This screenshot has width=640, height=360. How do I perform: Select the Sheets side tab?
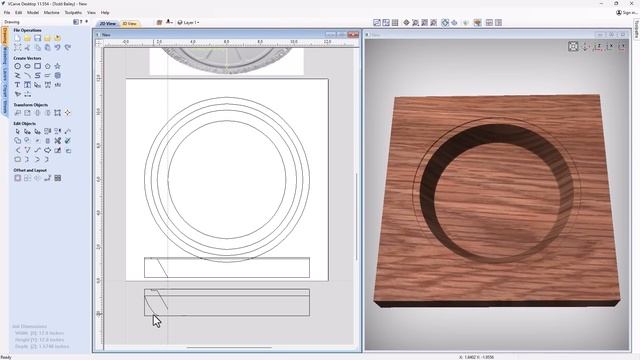coord(5,107)
